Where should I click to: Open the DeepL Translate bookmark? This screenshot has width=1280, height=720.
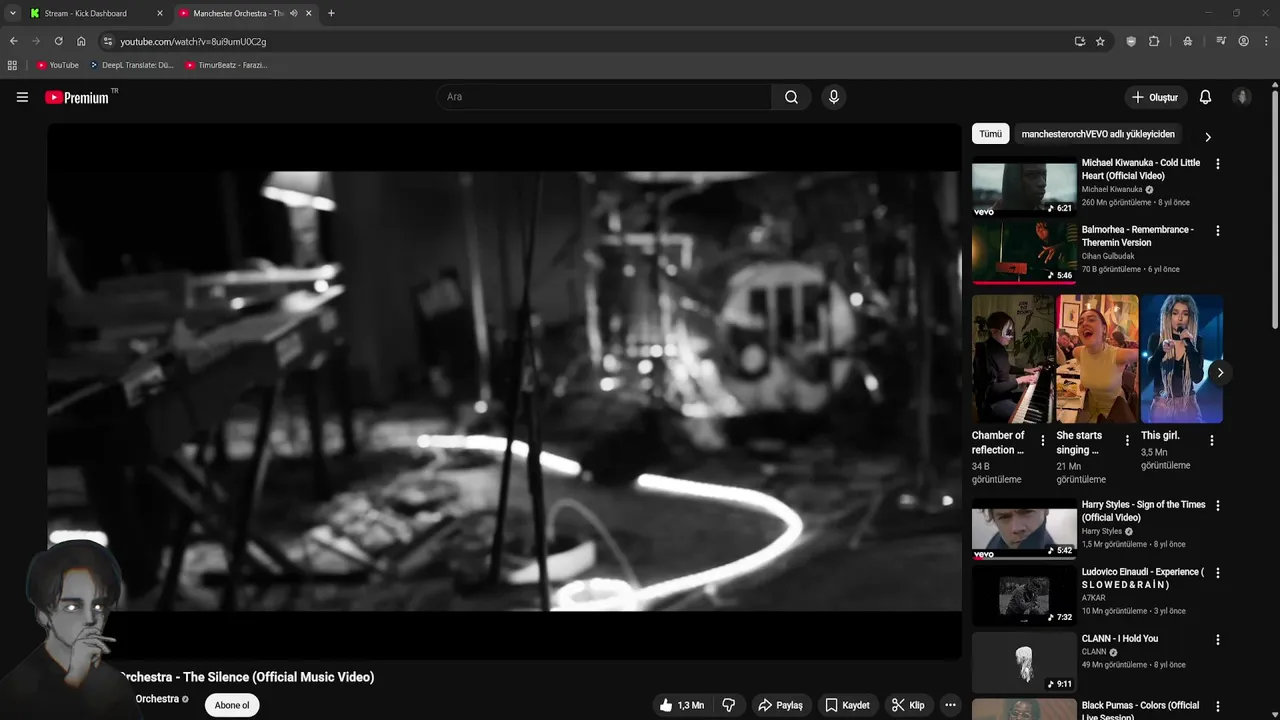pos(131,65)
